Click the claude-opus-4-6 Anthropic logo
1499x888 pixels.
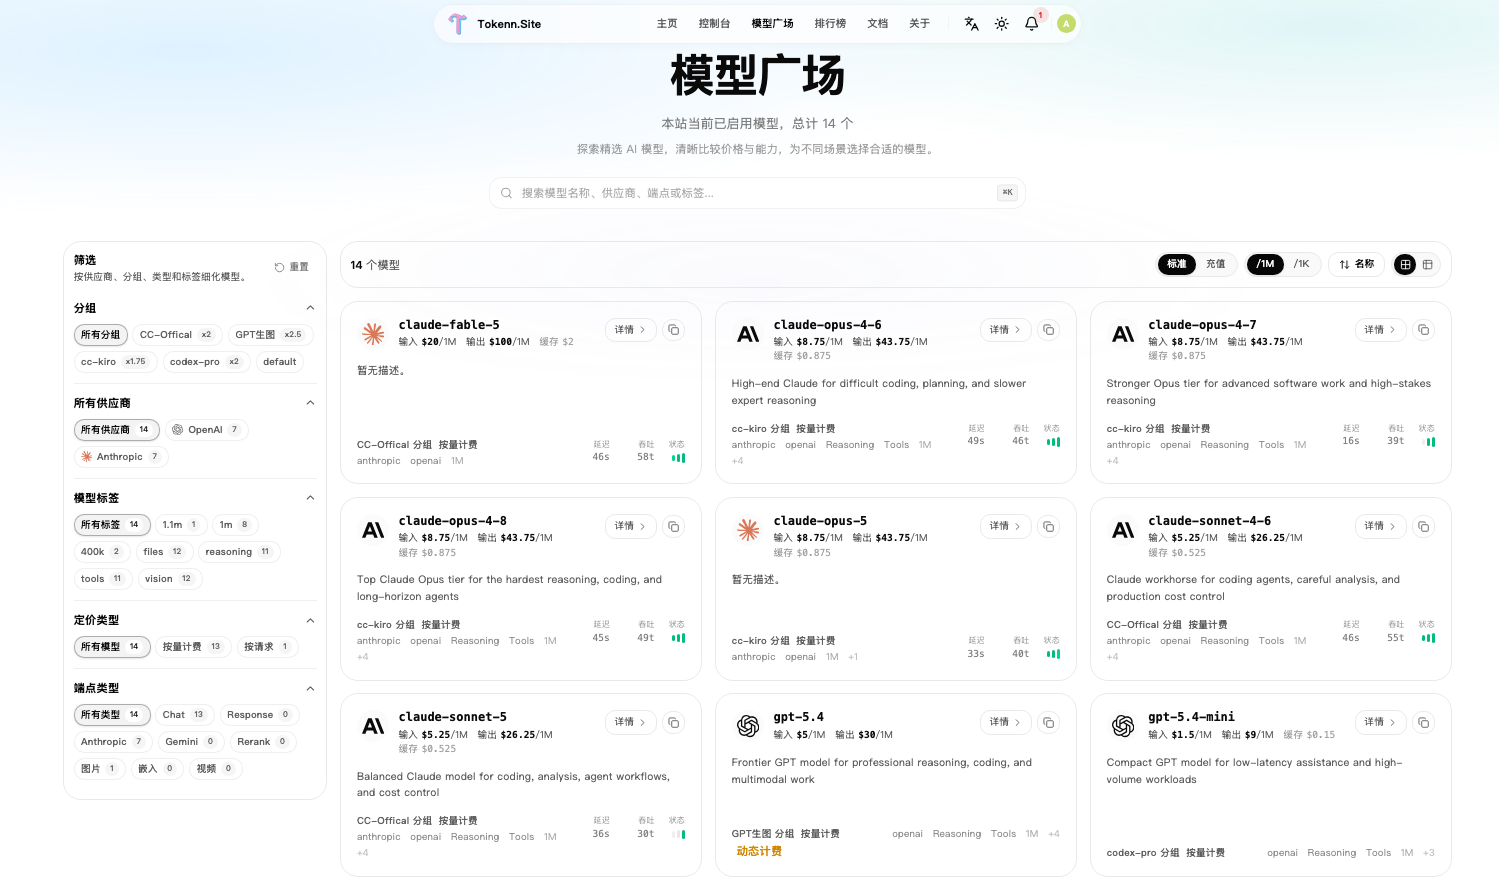(x=748, y=334)
